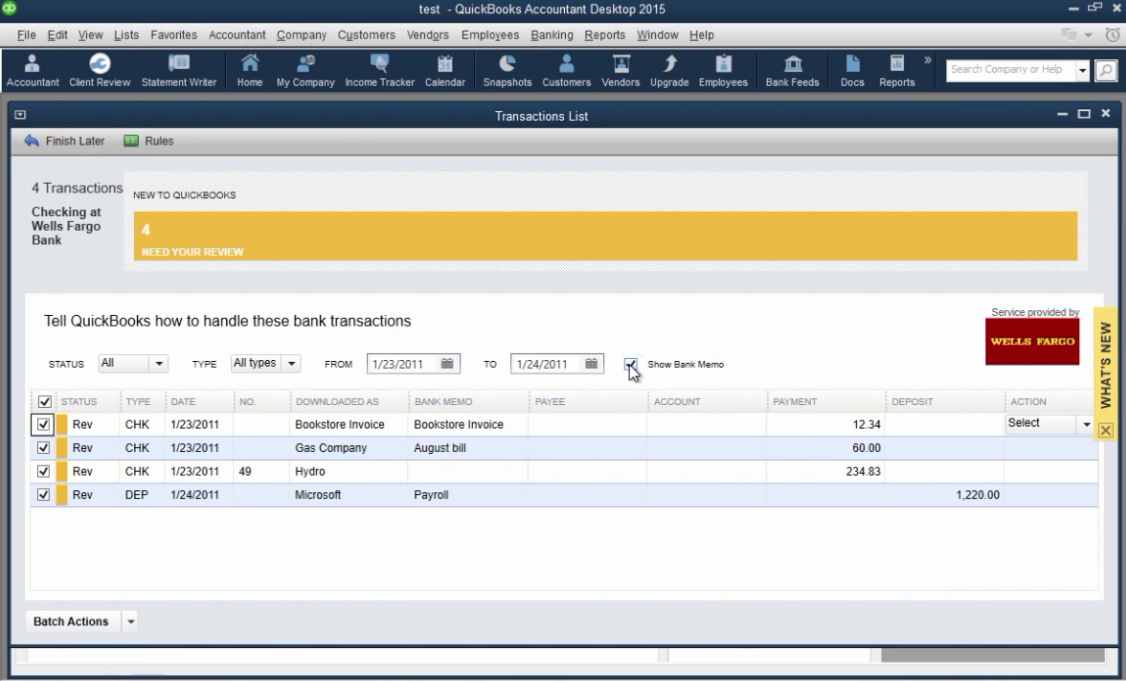Click Payee cell of Gas Company row
Screen dimensions: 1126x681
(x=587, y=448)
